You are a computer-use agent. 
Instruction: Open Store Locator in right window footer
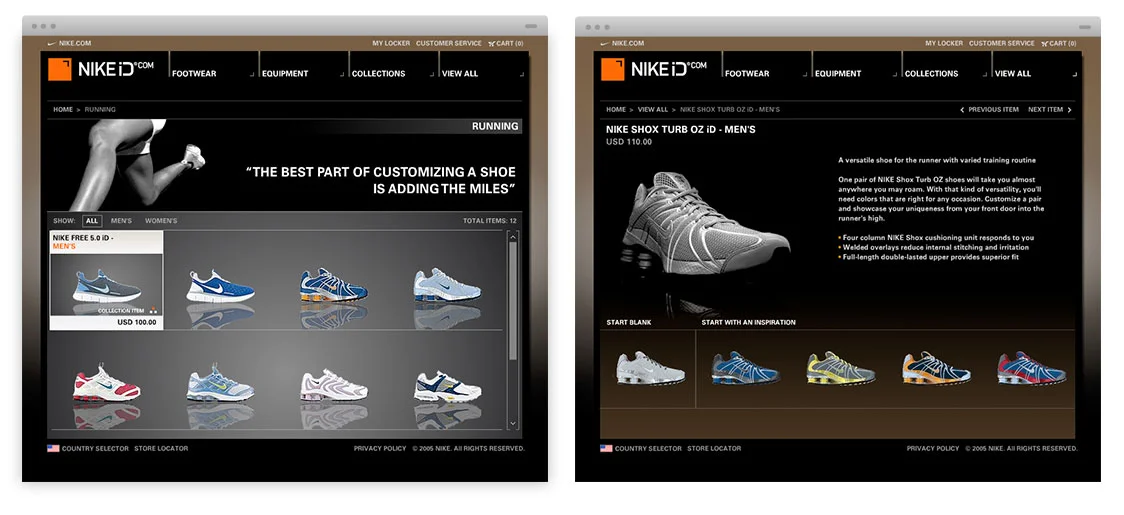pyautogui.click(x=714, y=448)
